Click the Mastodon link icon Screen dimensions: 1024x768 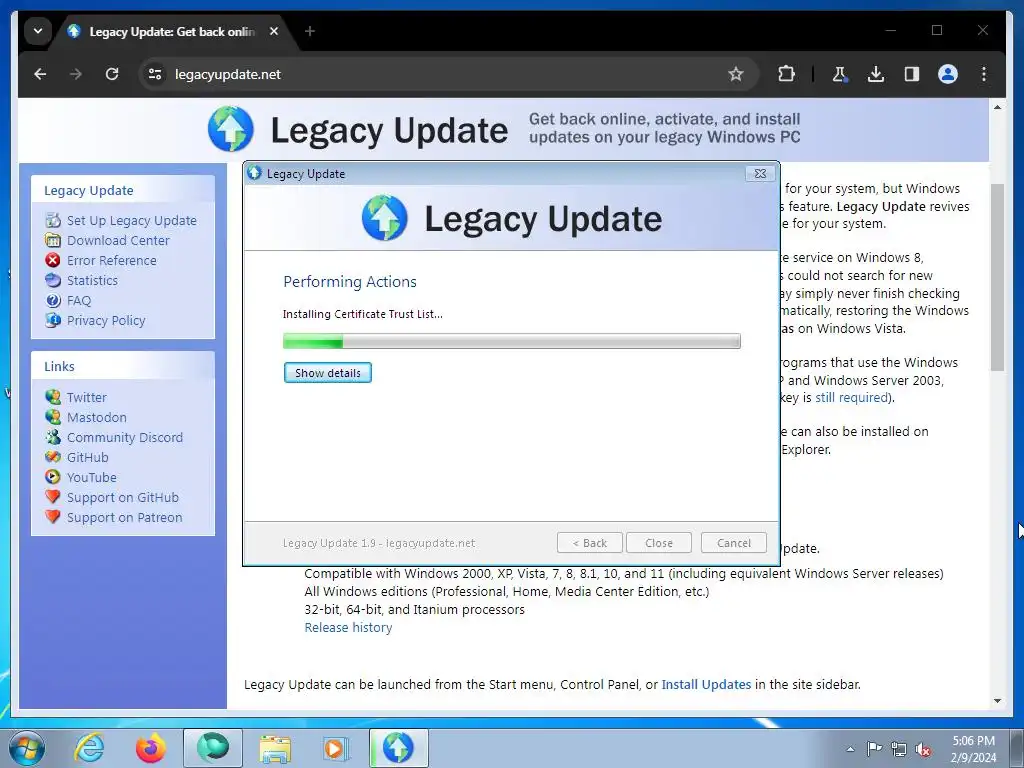click(x=53, y=417)
